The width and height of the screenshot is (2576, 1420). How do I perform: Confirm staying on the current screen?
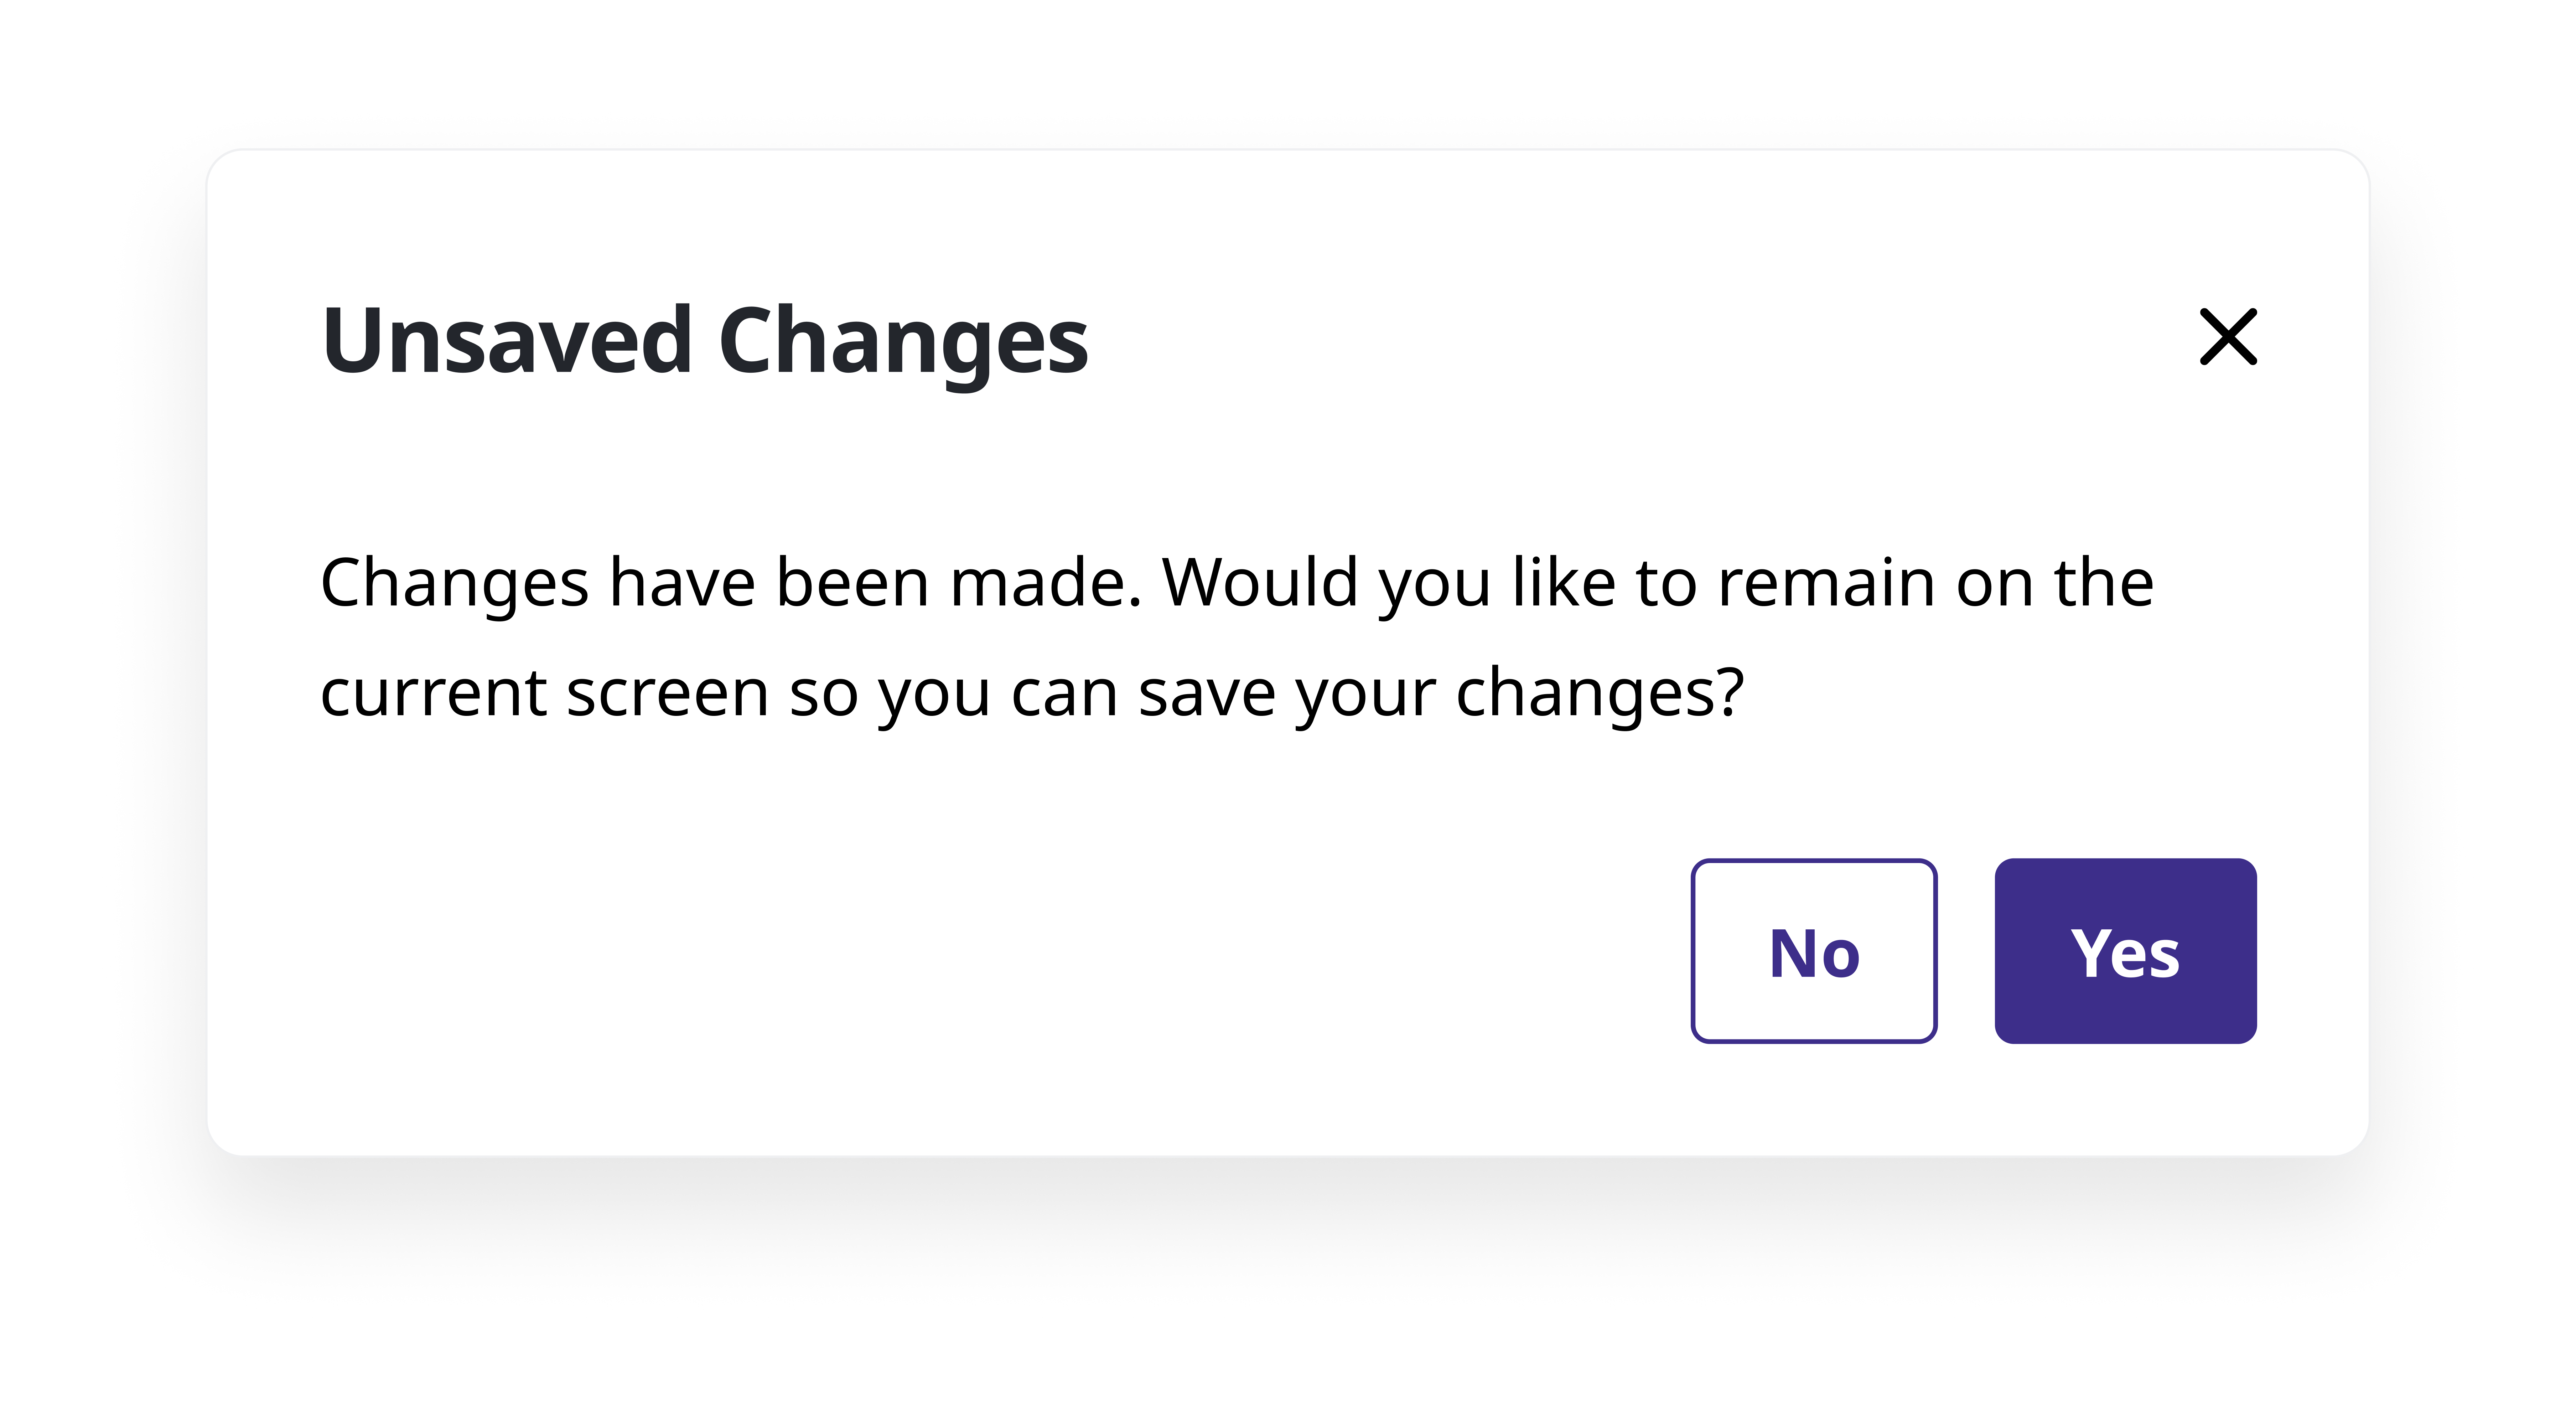[2125, 951]
